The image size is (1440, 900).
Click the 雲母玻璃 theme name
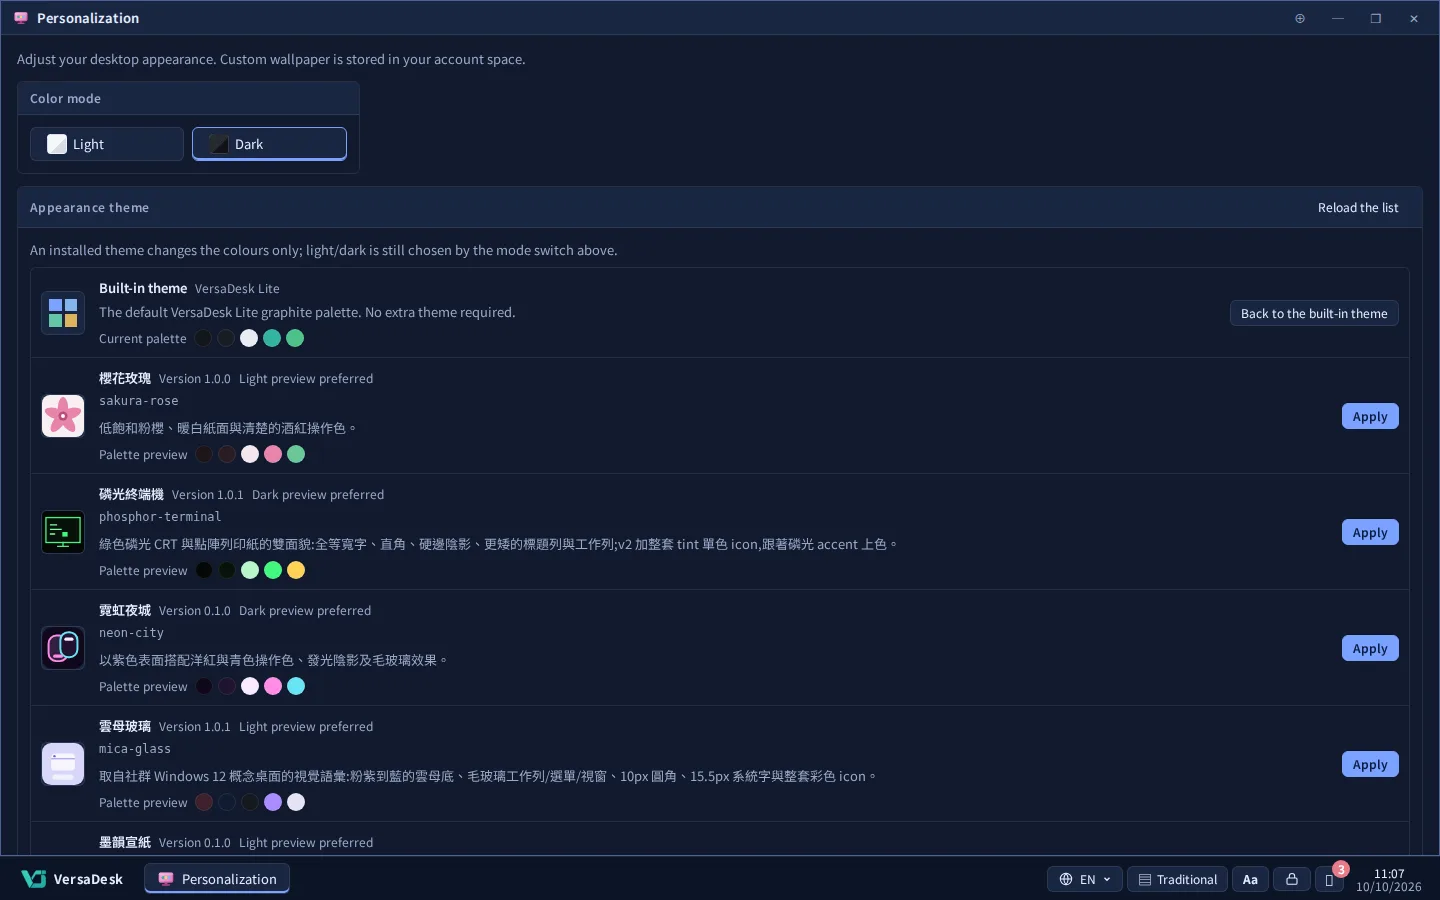point(125,727)
